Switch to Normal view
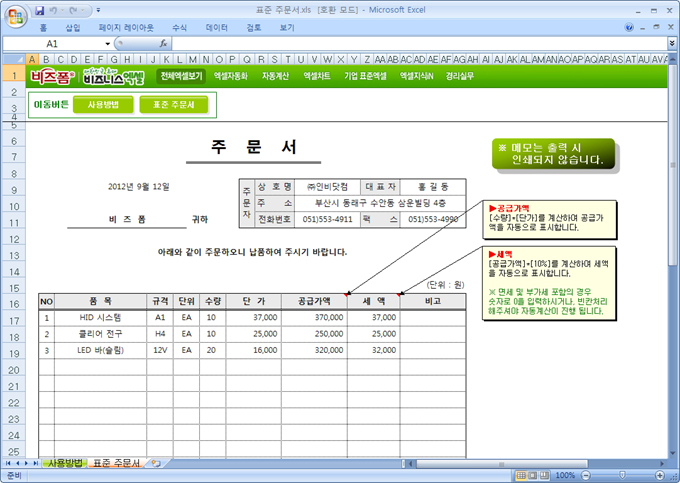This screenshot has width=680, height=483. click(521, 476)
